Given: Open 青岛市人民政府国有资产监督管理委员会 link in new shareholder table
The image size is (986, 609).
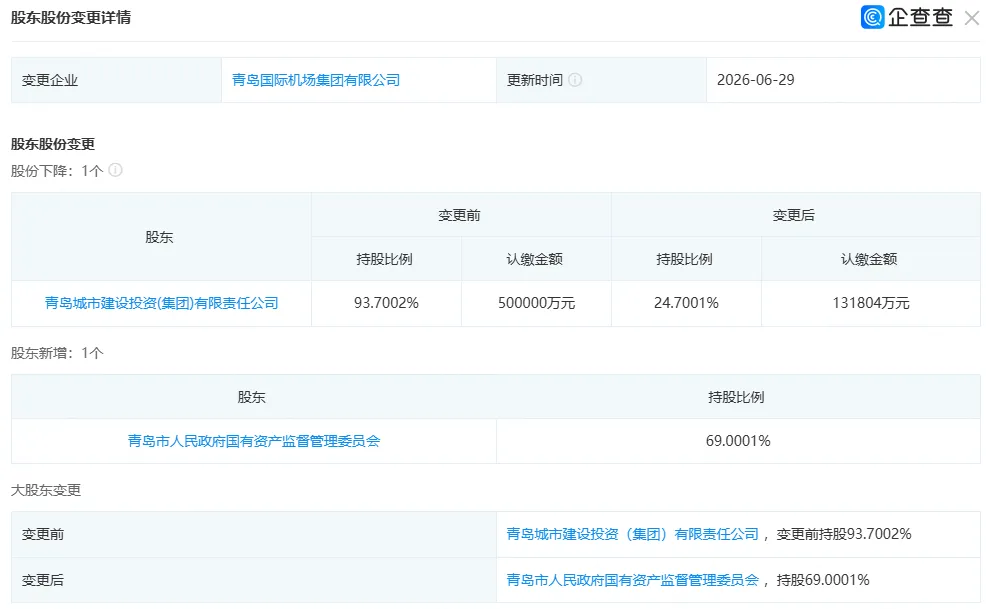Looking at the screenshot, I should tap(253, 441).
